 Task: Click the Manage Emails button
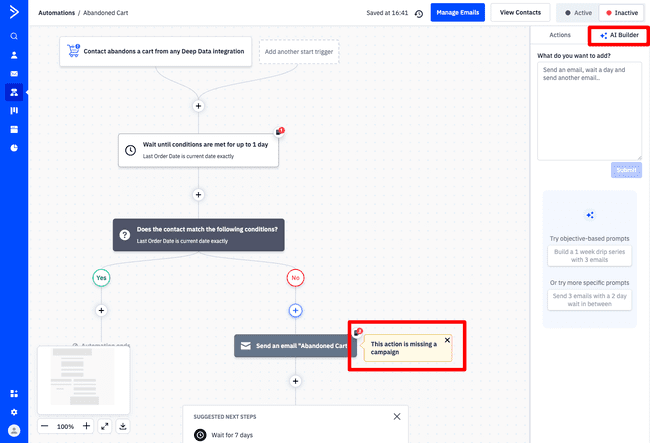(x=457, y=13)
